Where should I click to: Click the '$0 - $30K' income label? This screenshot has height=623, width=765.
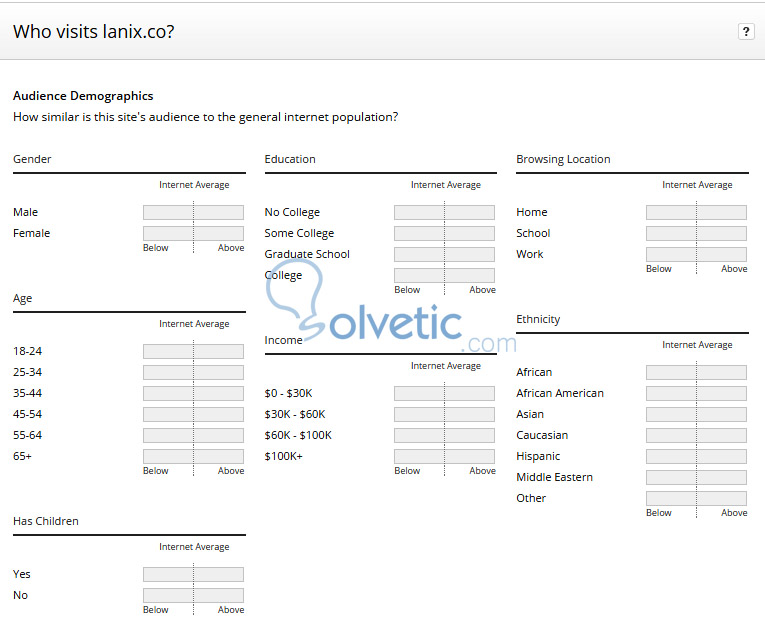[x=288, y=393]
